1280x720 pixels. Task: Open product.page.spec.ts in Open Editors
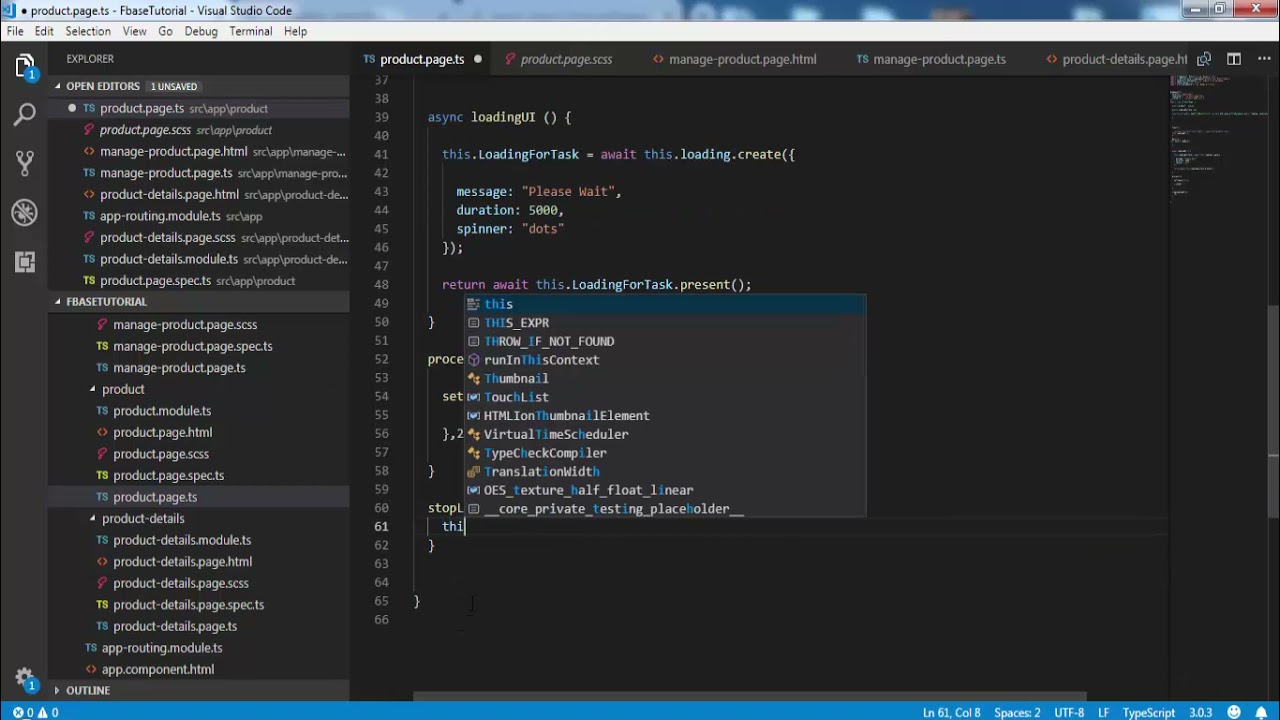coord(199,281)
